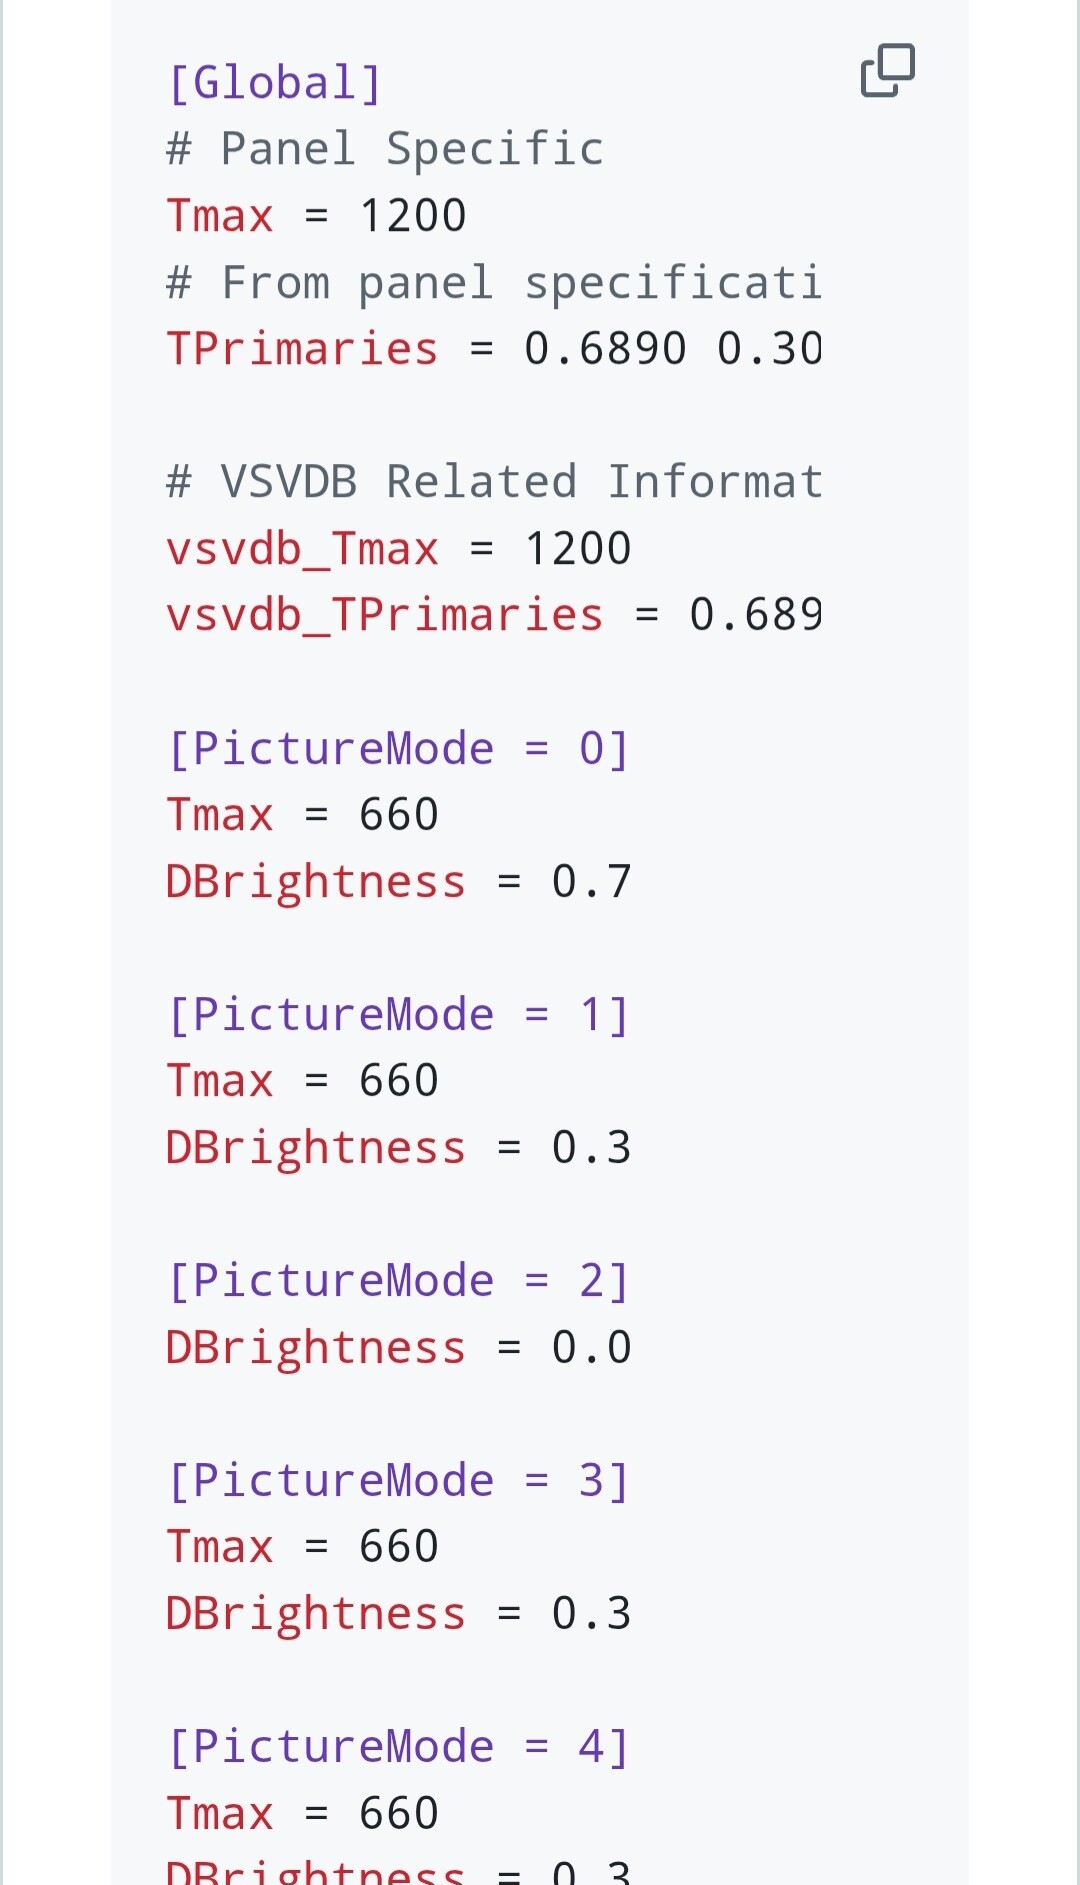Click the [PictureMode = 0] header

click(x=398, y=748)
